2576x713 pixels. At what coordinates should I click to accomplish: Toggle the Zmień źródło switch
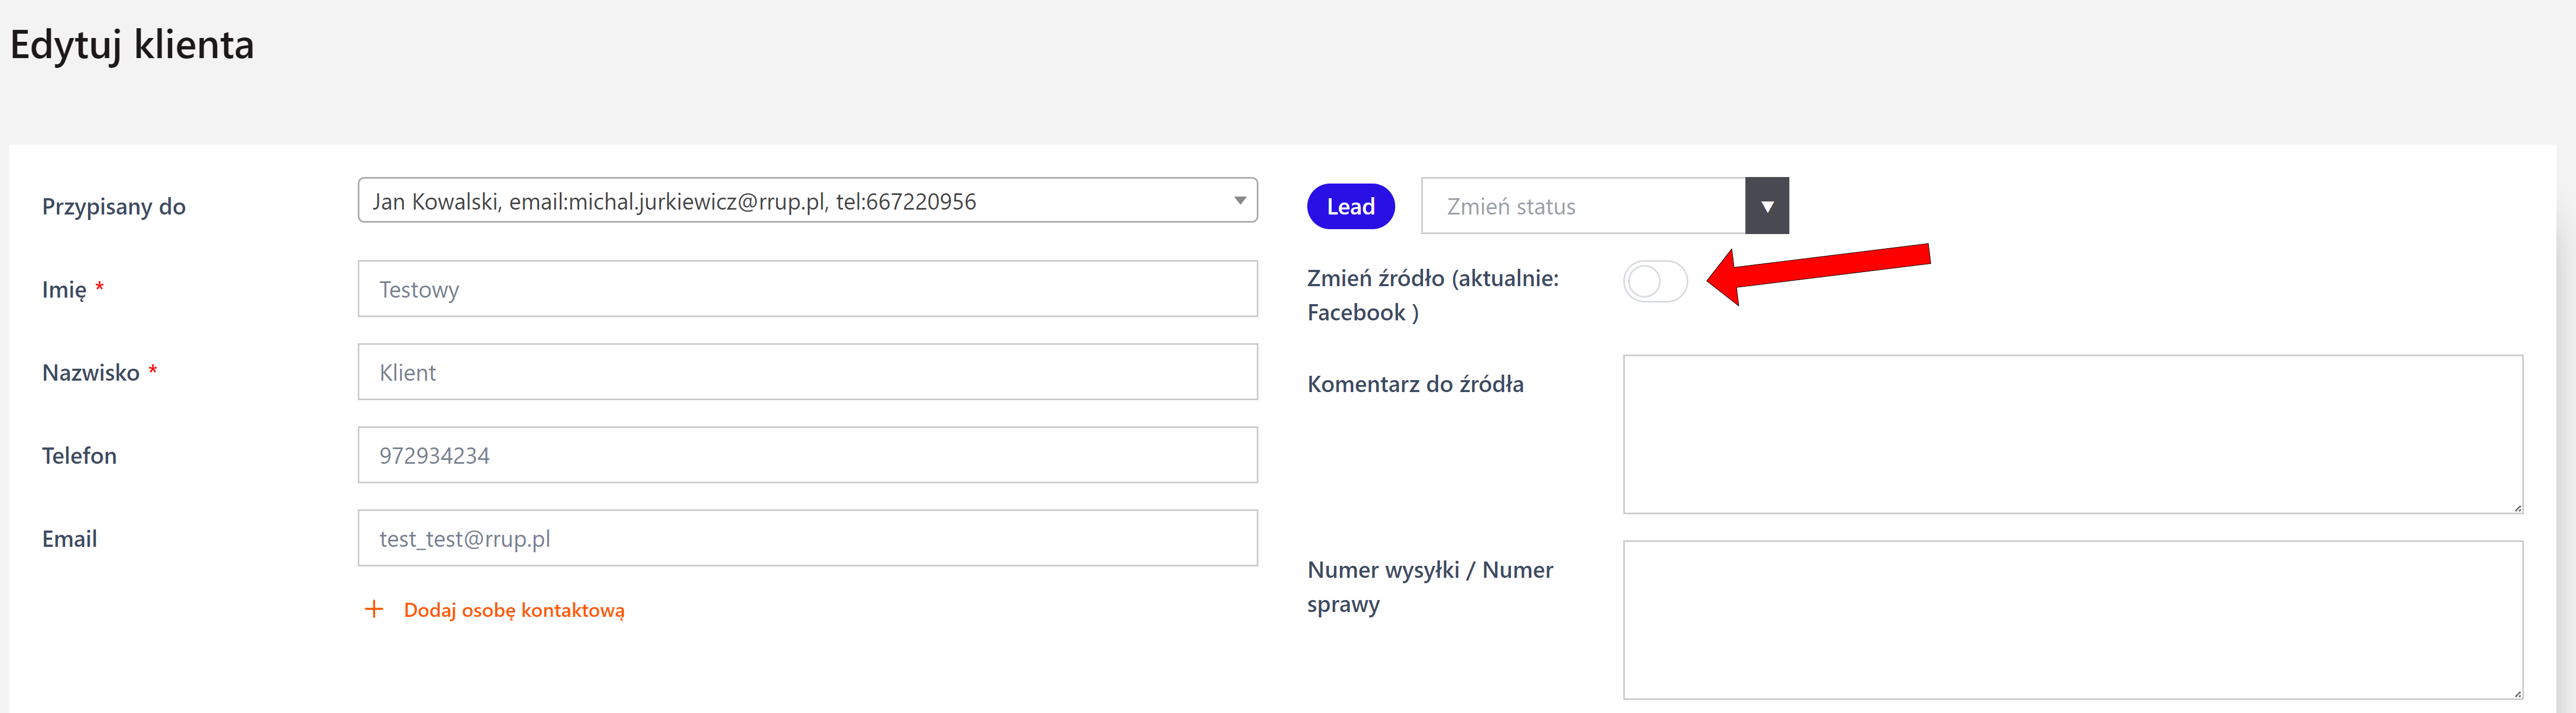[x=1655, y=282]
